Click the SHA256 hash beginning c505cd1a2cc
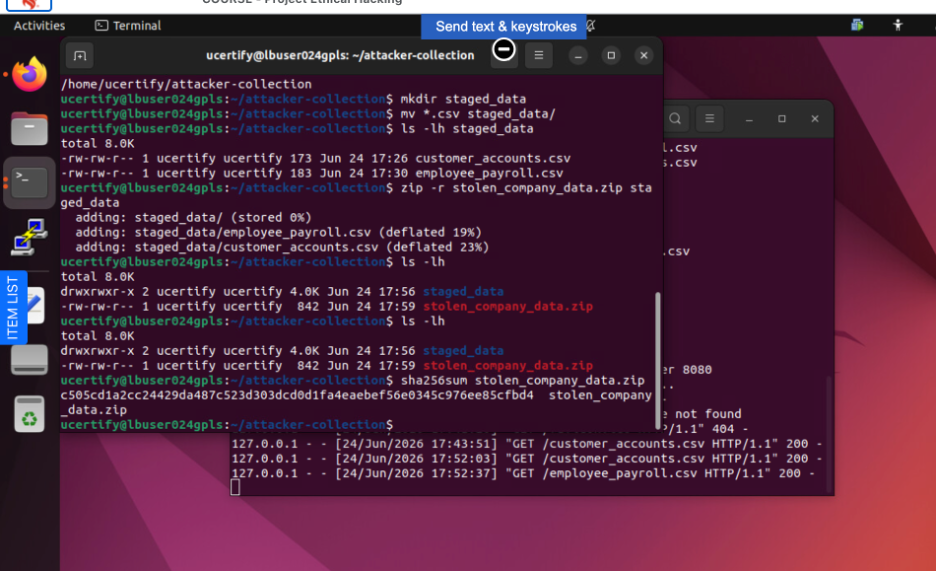Screen dimensions: 936x572 tap(297, 395)
